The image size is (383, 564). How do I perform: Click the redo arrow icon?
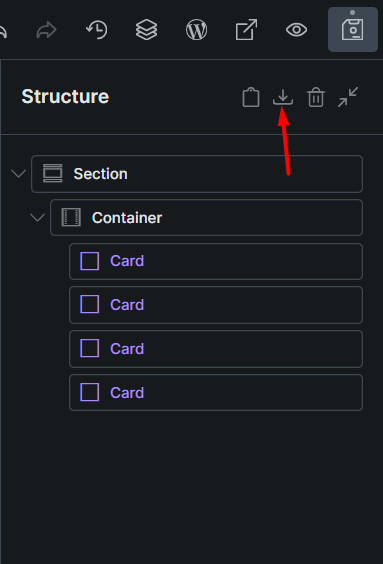(x=47, y=30)
